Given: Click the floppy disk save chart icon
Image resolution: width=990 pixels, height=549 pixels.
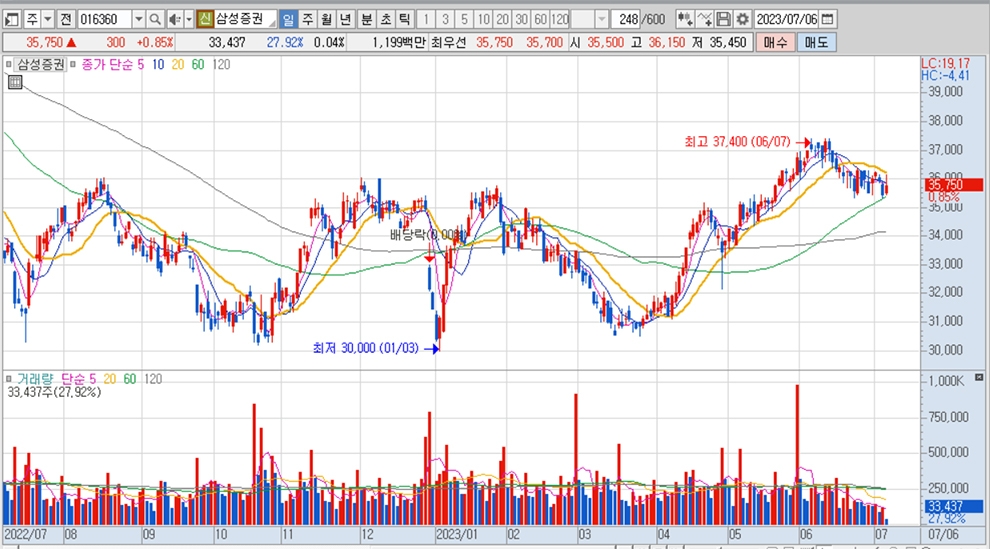Looking at the screenshot, I should point(724,19).
